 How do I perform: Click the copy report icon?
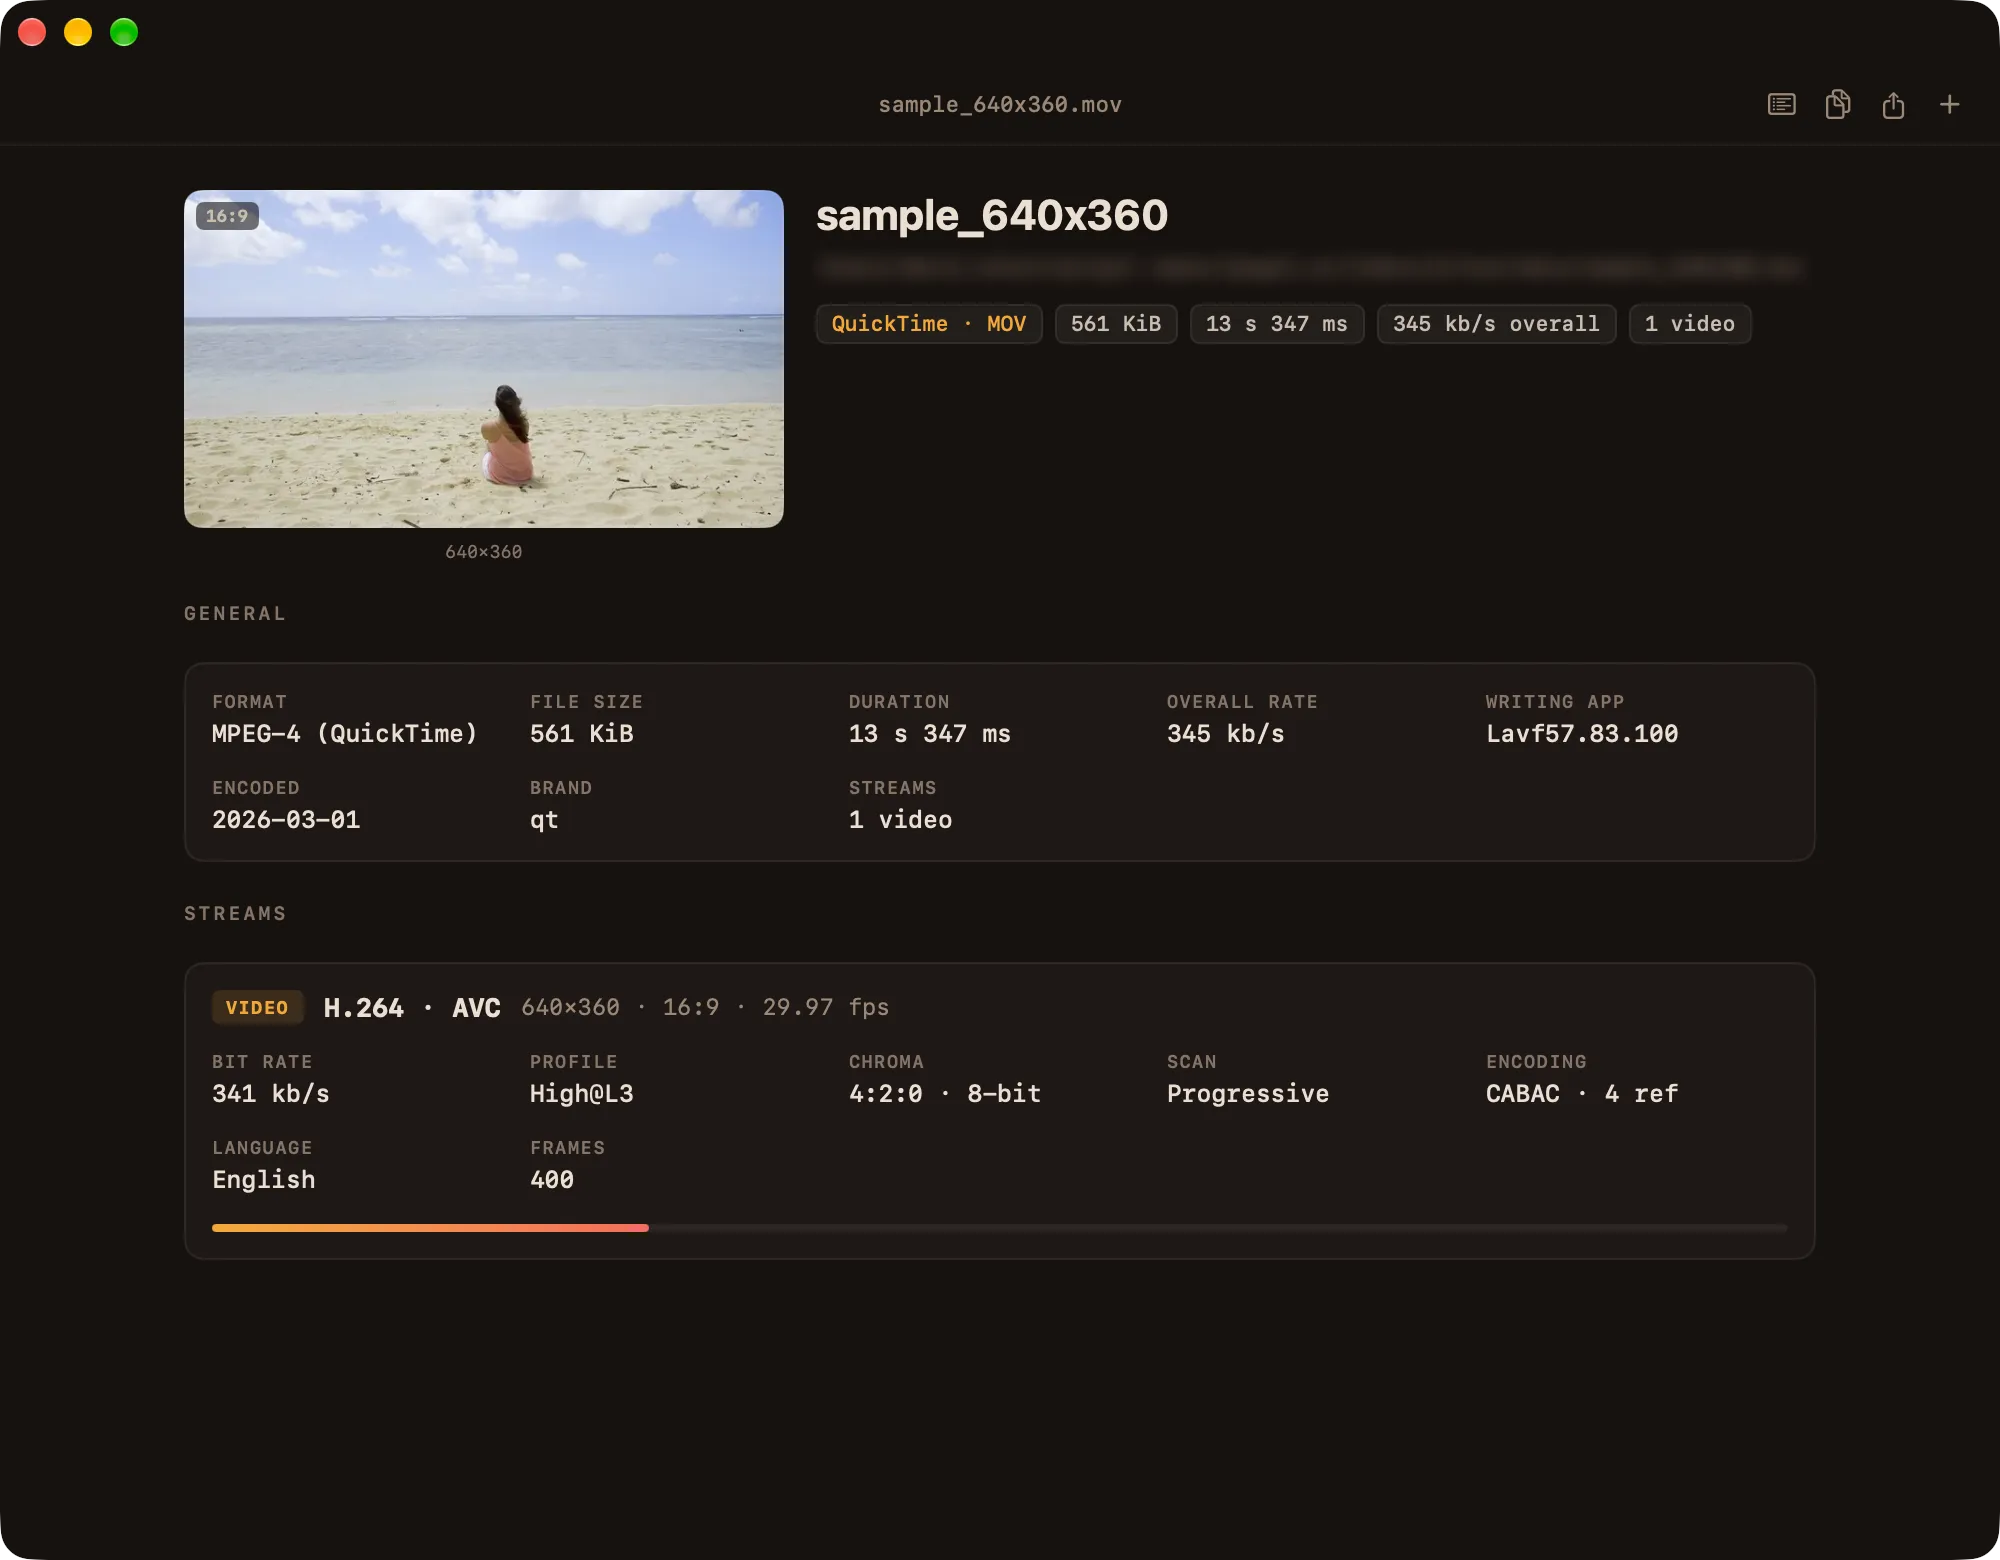coord(1837,104)
